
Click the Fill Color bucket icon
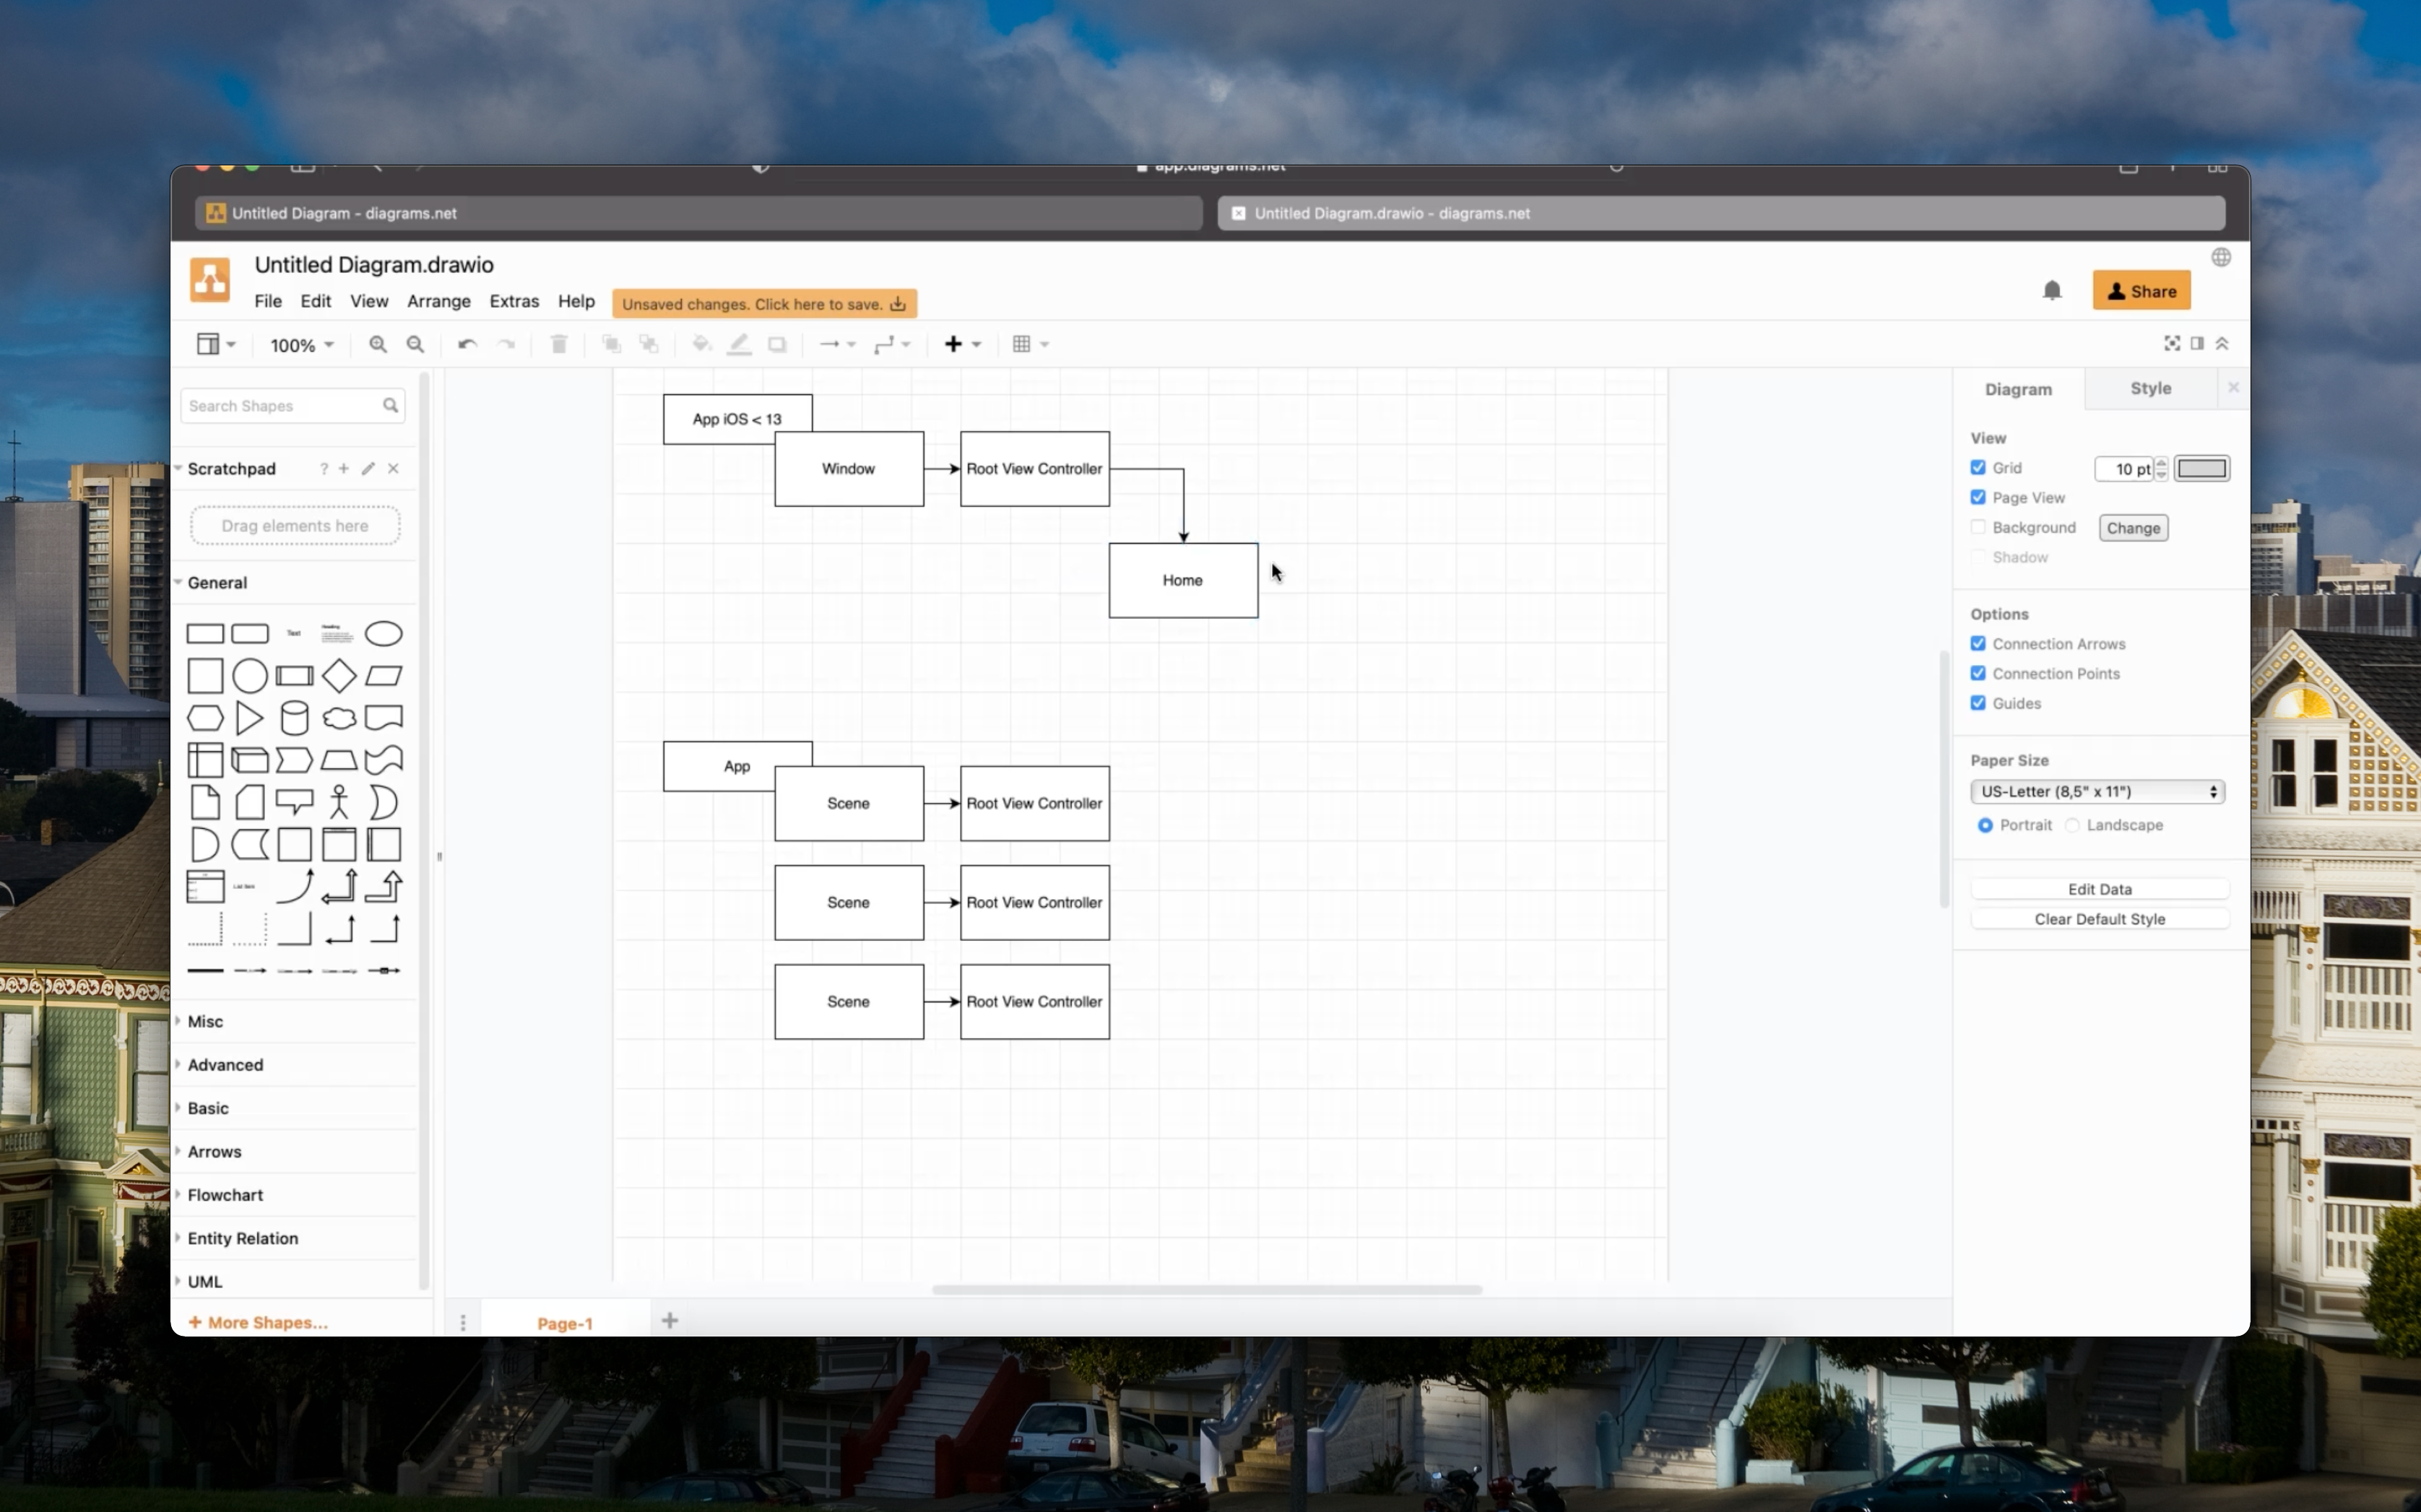701,344
